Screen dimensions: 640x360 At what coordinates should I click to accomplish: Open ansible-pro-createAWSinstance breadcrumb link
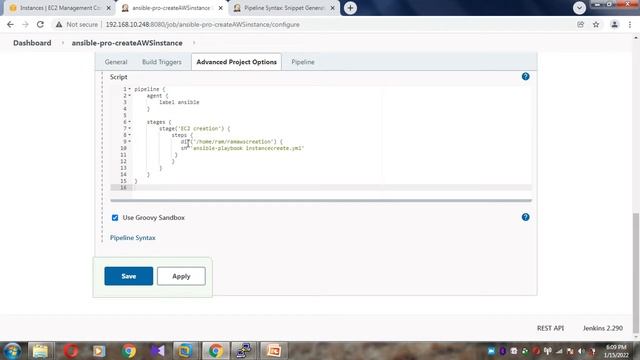click(x=127, y=43)
